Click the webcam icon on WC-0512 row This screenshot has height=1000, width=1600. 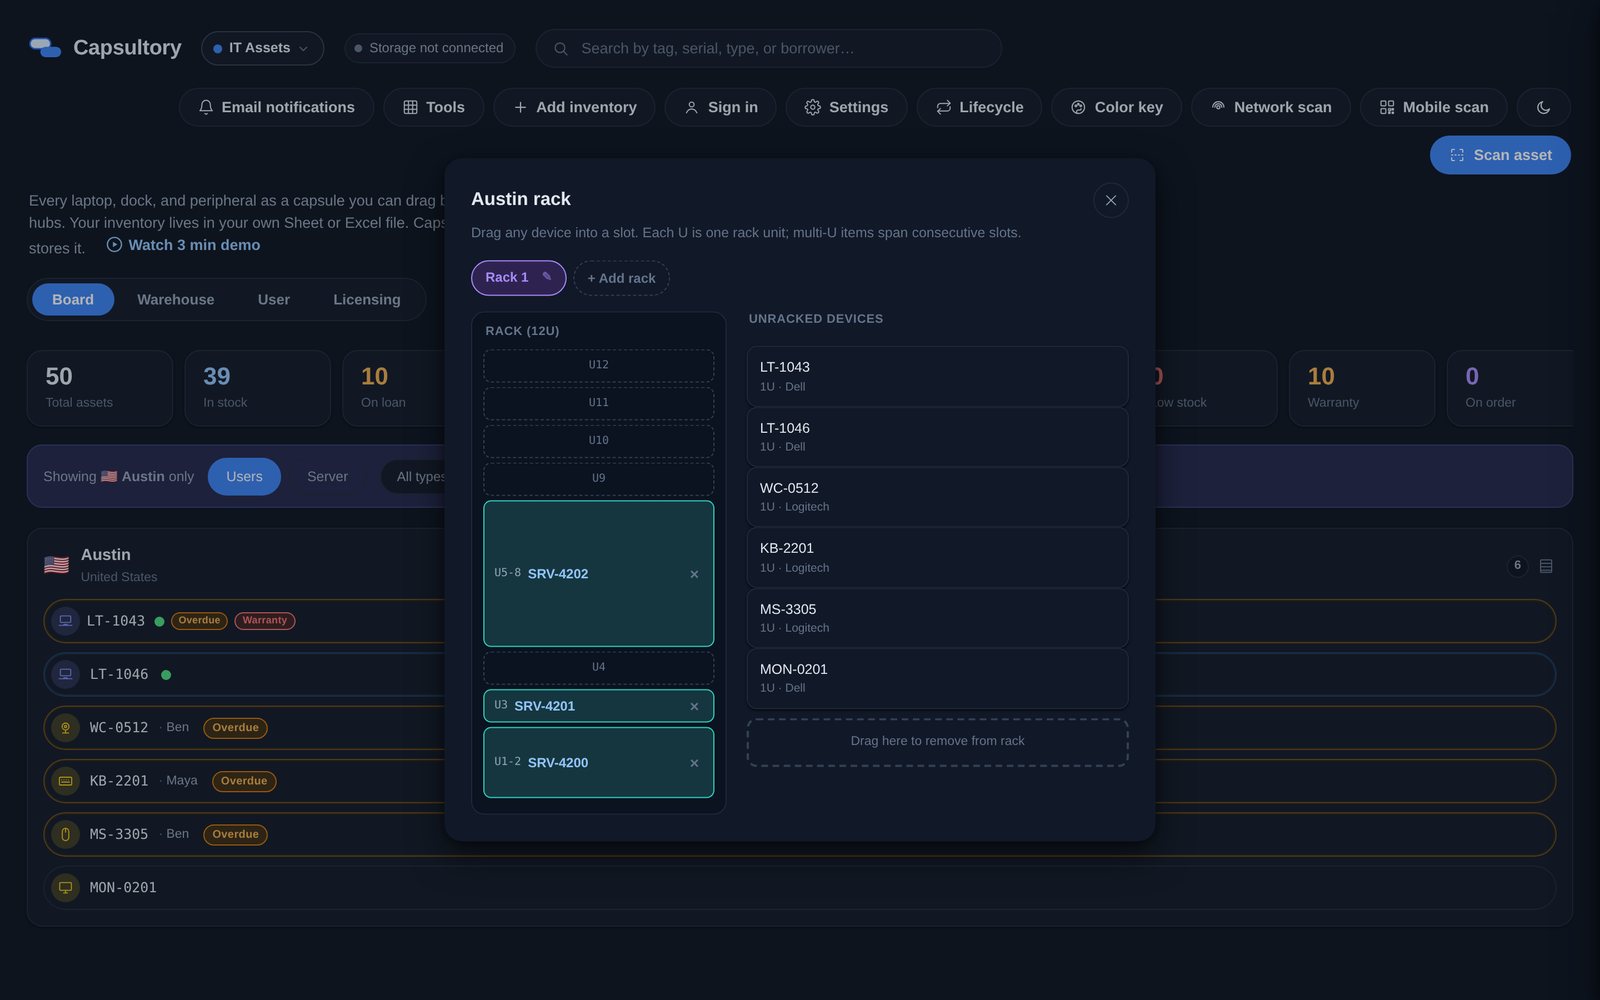65,728
